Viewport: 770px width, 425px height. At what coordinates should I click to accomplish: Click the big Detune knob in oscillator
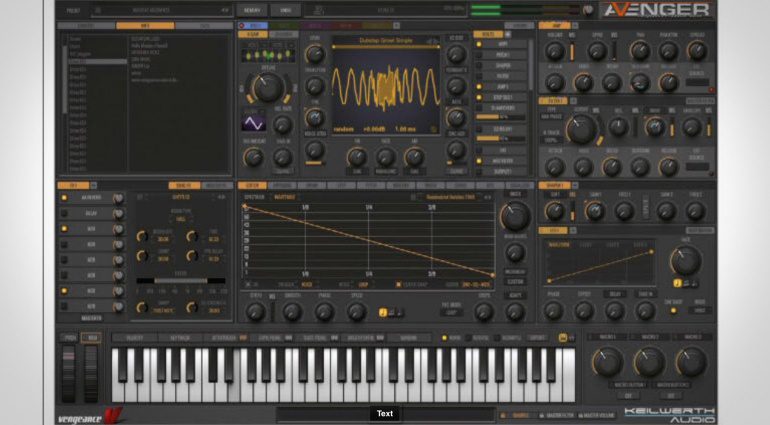[266, 87]
